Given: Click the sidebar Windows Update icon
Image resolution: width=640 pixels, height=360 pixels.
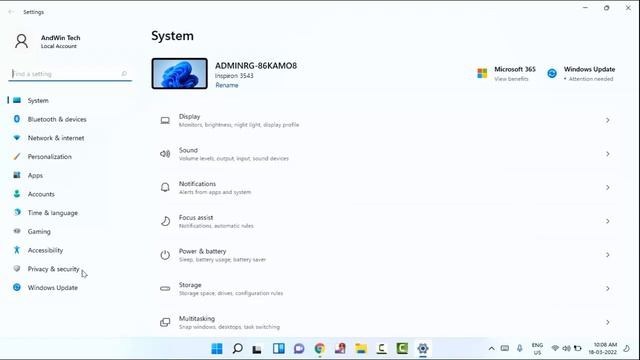Looking at the screenshot, I should click(x=17, y=287).
